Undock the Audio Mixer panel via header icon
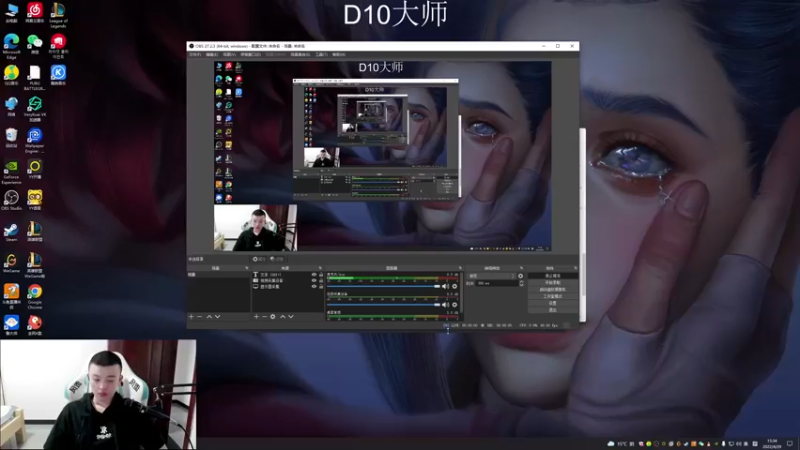 tap(460, 268)
